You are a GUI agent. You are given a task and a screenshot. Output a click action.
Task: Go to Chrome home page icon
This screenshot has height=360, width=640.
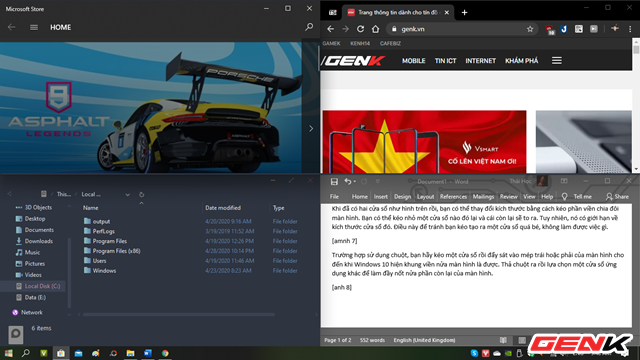coord(376,29)
